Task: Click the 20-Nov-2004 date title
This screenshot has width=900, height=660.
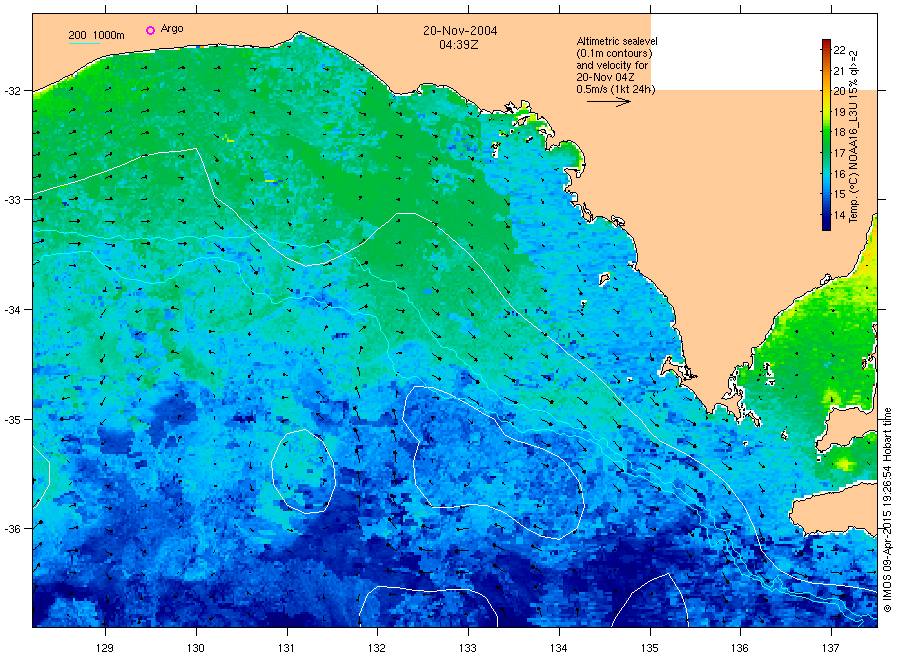Action: tap(460, 30)
